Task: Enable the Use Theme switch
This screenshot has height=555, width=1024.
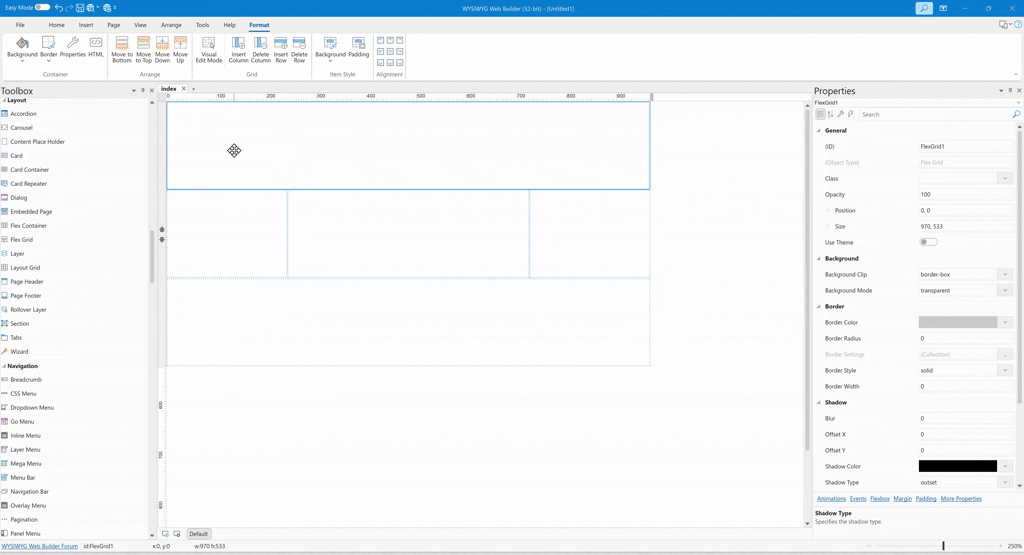Action: 928,242
